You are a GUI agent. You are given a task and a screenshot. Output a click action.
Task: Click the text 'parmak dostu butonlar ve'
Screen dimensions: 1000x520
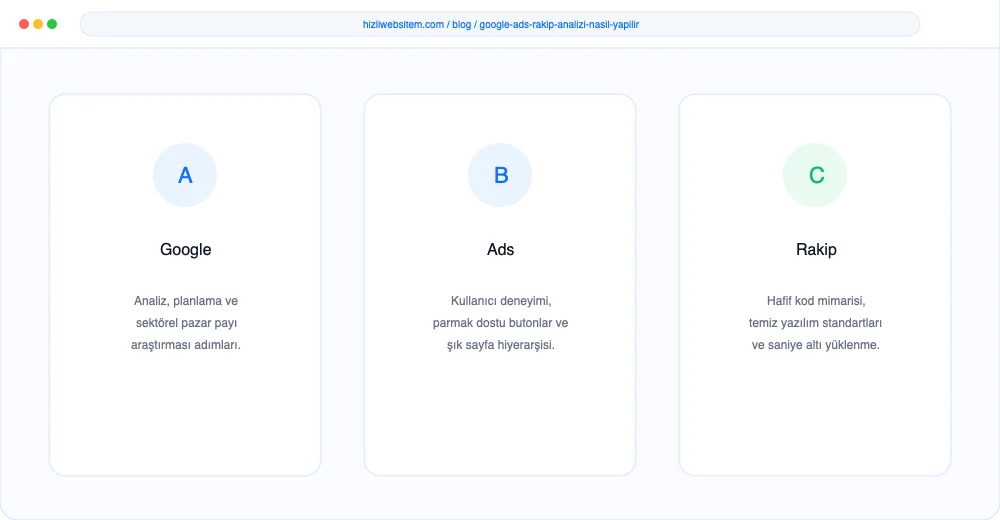coord(500,323)
